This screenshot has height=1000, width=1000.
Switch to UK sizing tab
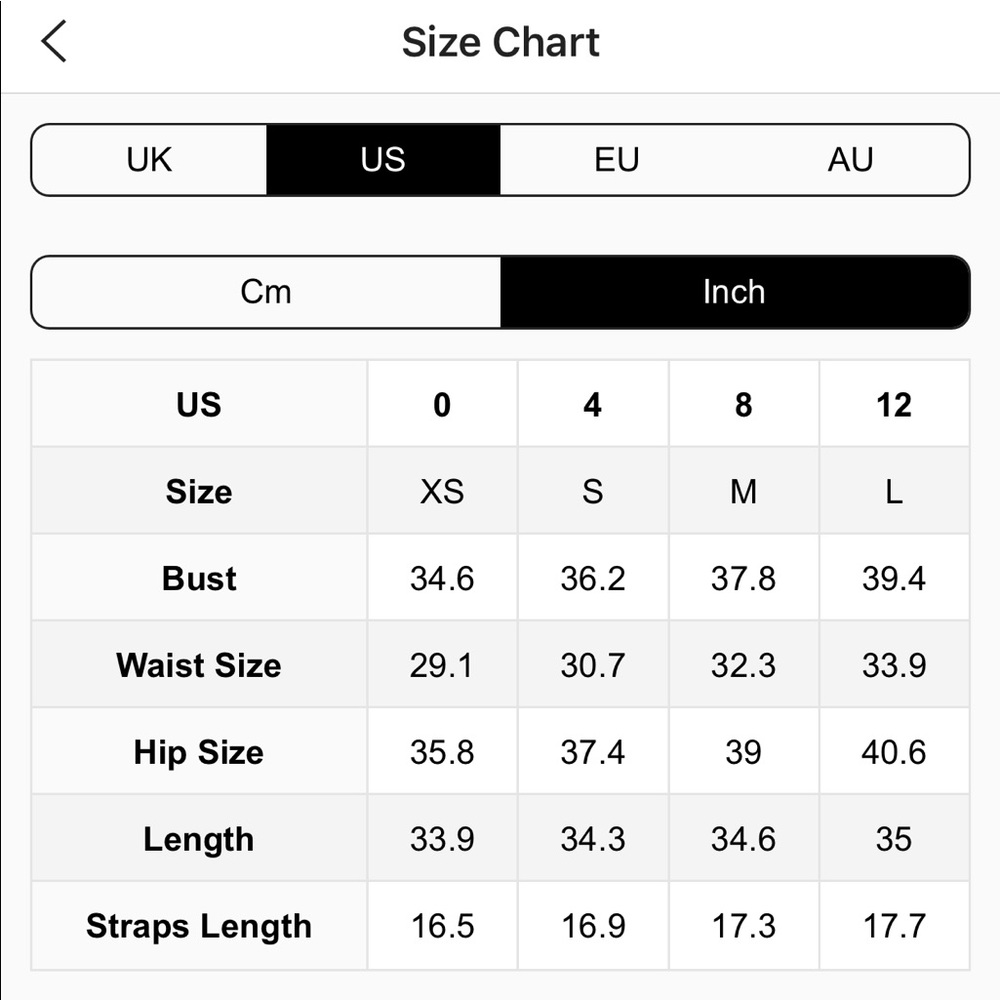(x=149, y=160)
